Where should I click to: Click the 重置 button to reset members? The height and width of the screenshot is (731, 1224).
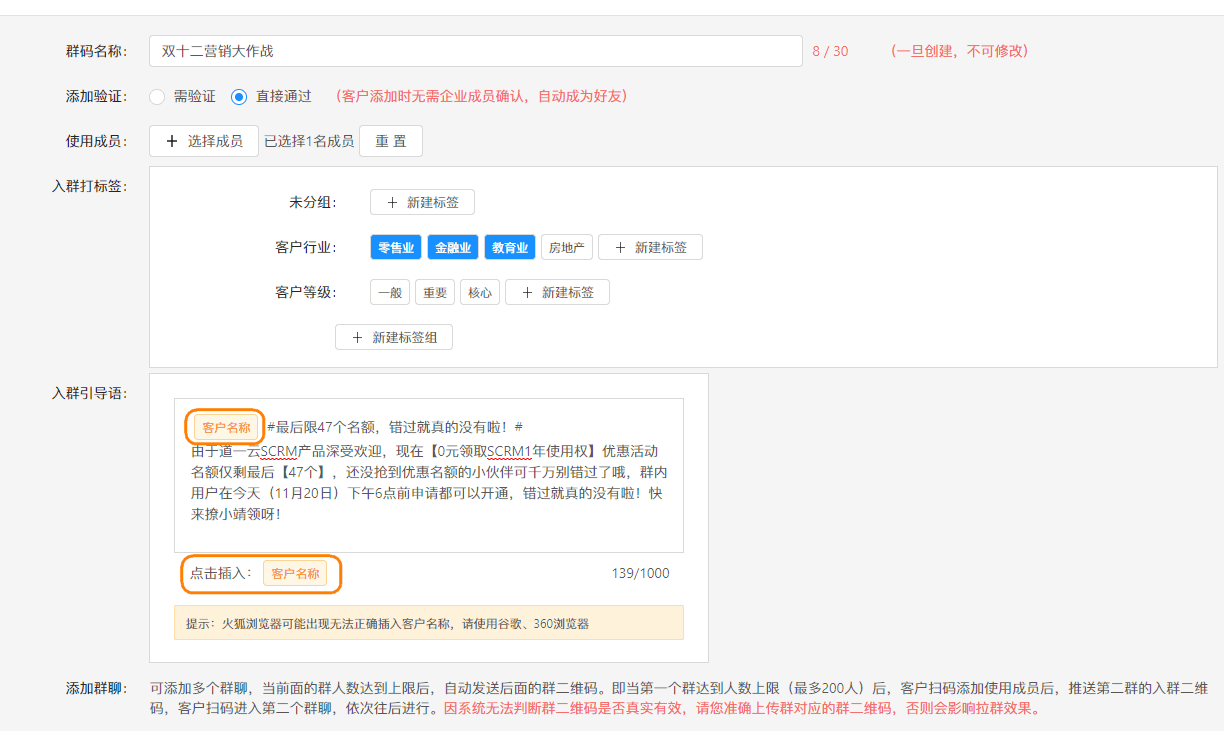coord(390,141)
